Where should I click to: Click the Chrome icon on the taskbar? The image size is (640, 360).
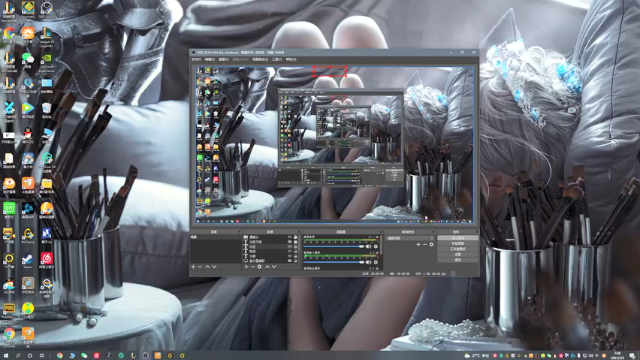pos(60,356)
